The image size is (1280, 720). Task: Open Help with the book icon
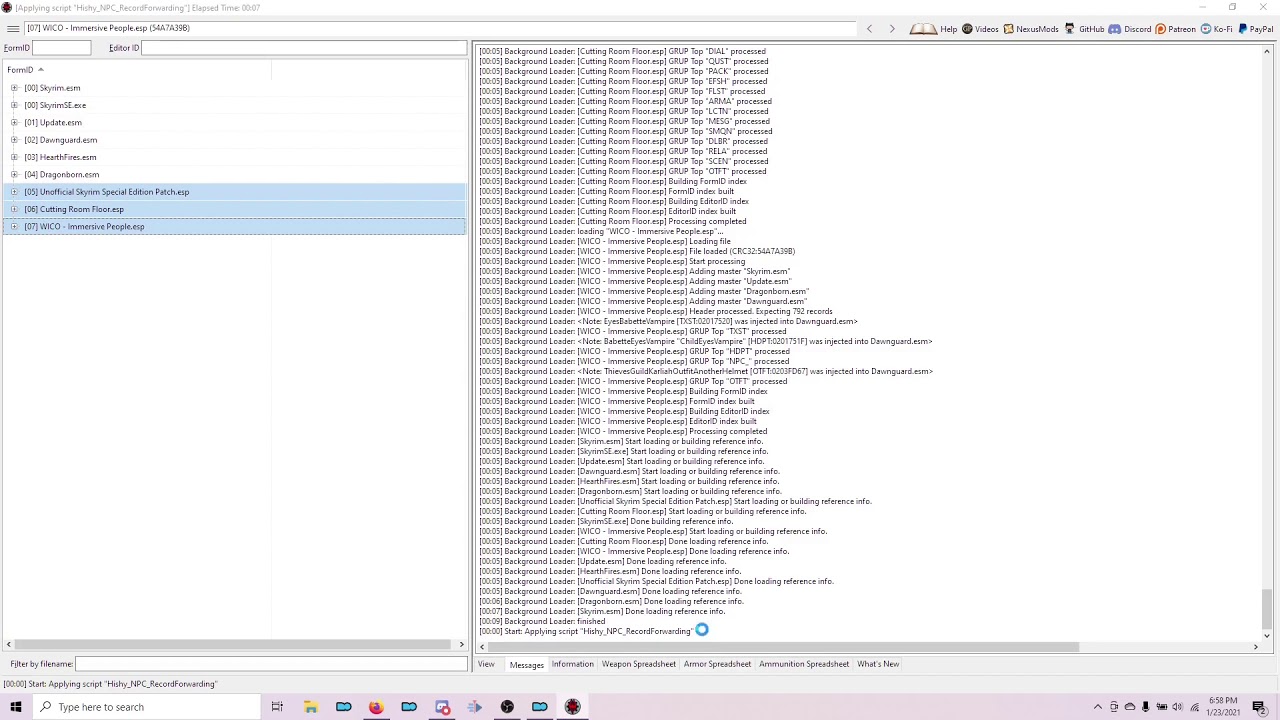click(x=933, y=29)
